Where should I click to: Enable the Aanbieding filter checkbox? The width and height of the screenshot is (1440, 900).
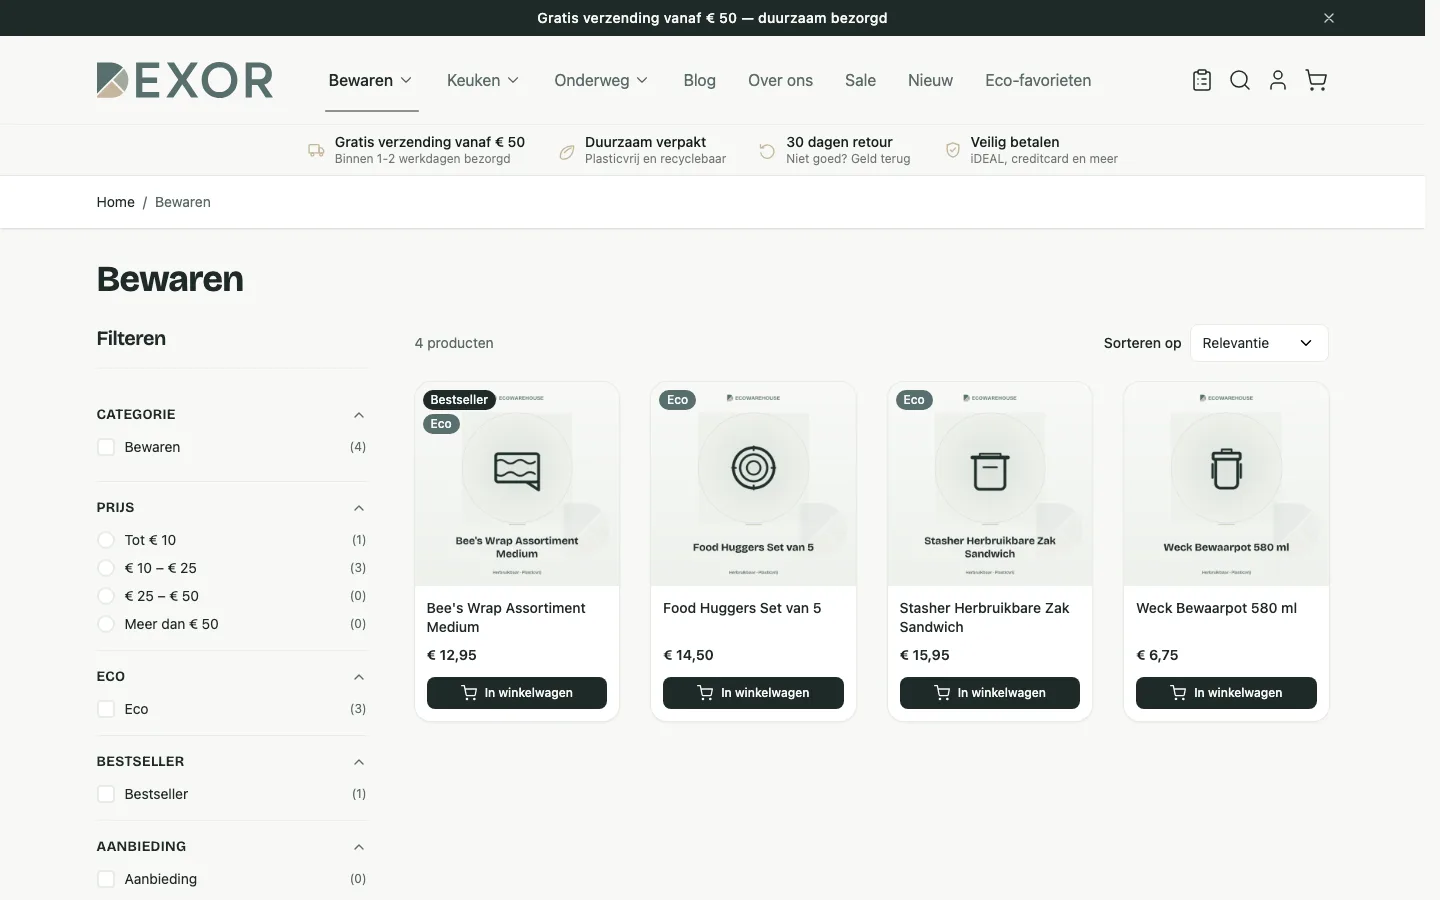point(106,879)
